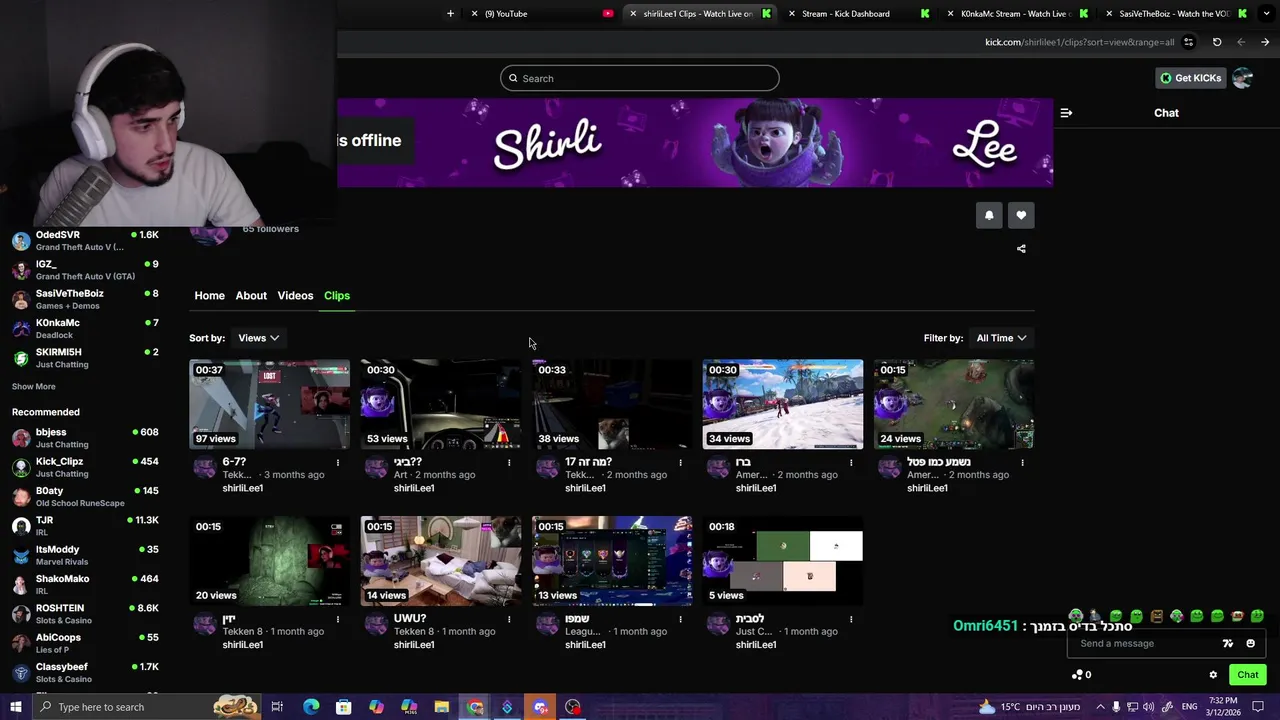
Task: Click the ENG language indicator in the taskbar
Action: pyautogui.click(x=1190, y=707)
